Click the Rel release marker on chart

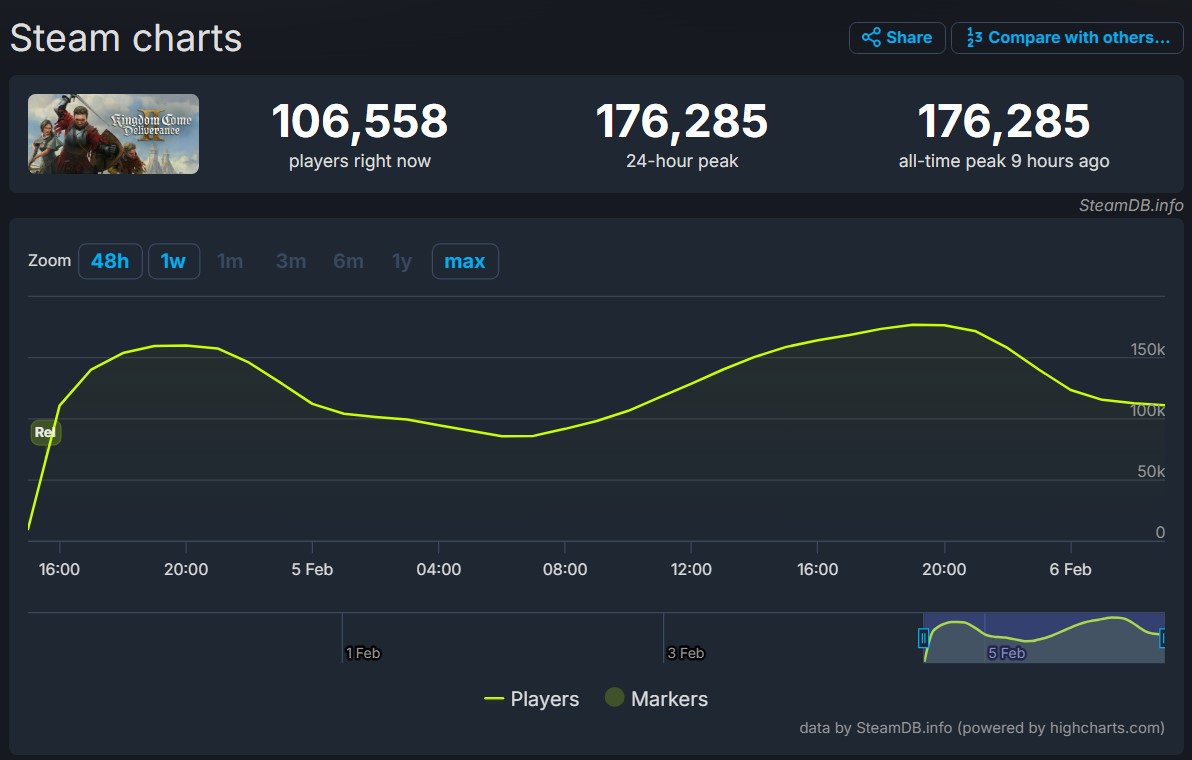pos(46,432)
